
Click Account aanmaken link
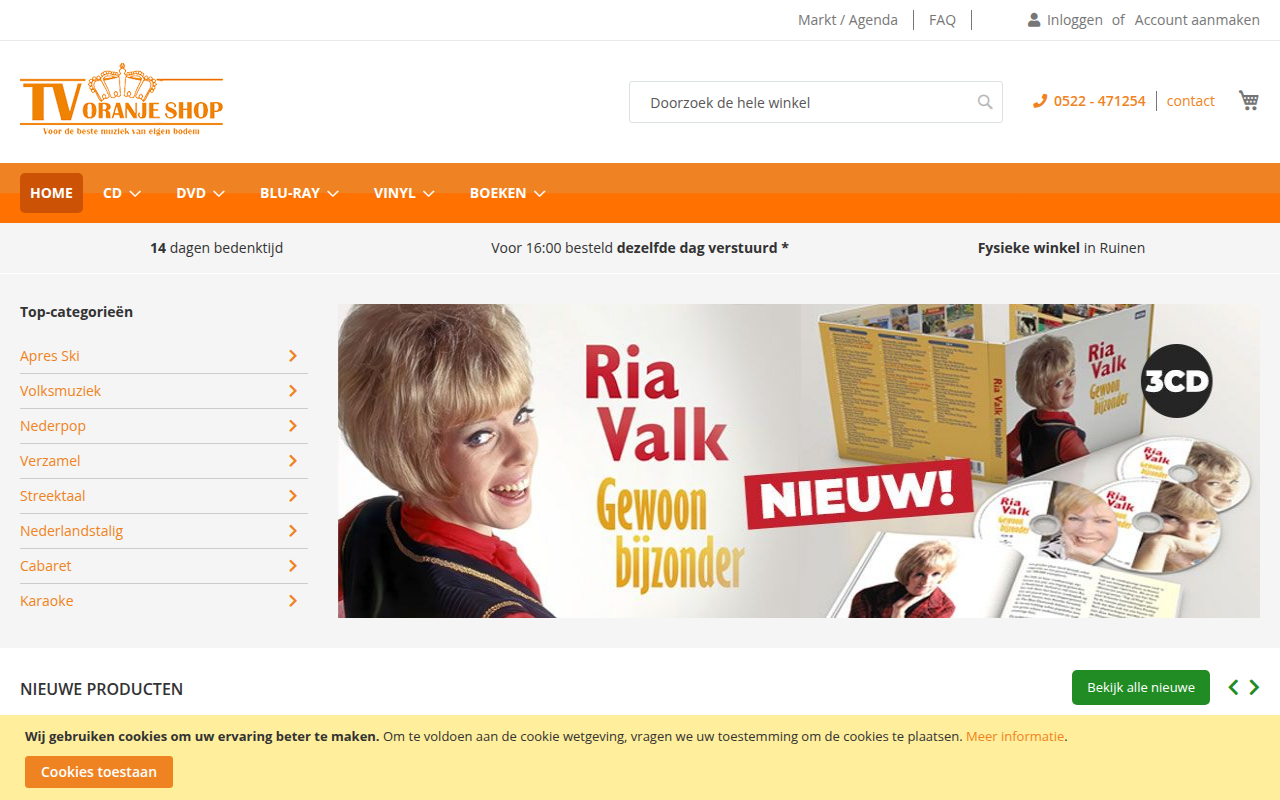tap(1197, 20)
